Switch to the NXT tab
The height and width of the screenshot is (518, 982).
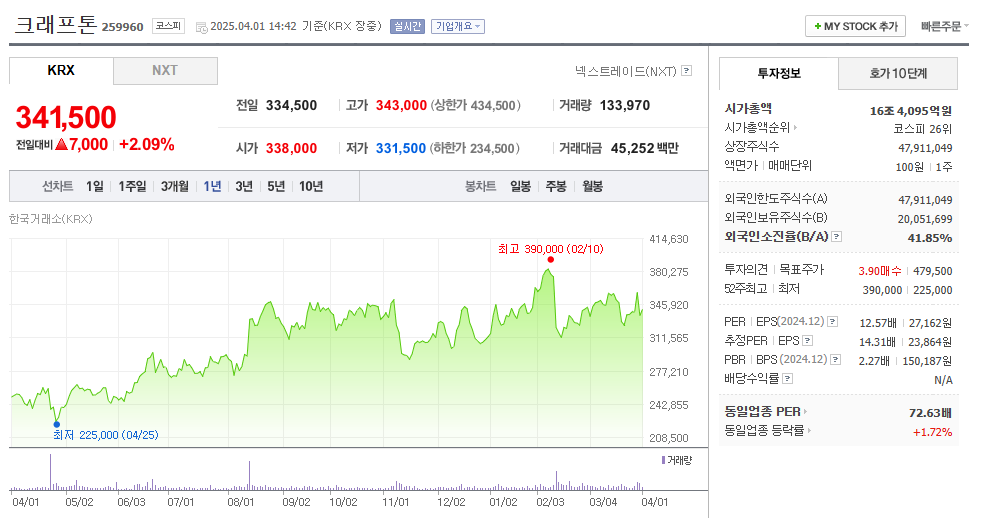[165, 71]
